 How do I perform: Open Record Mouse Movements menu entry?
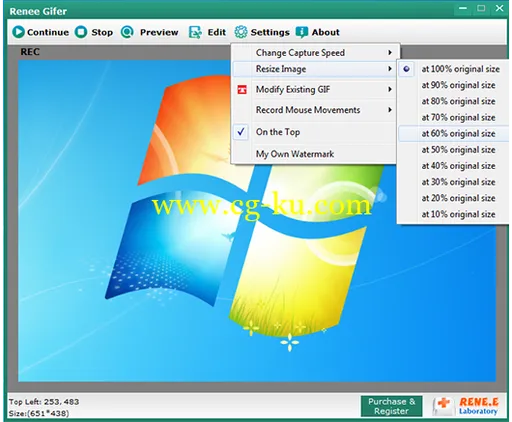(315, 110)
